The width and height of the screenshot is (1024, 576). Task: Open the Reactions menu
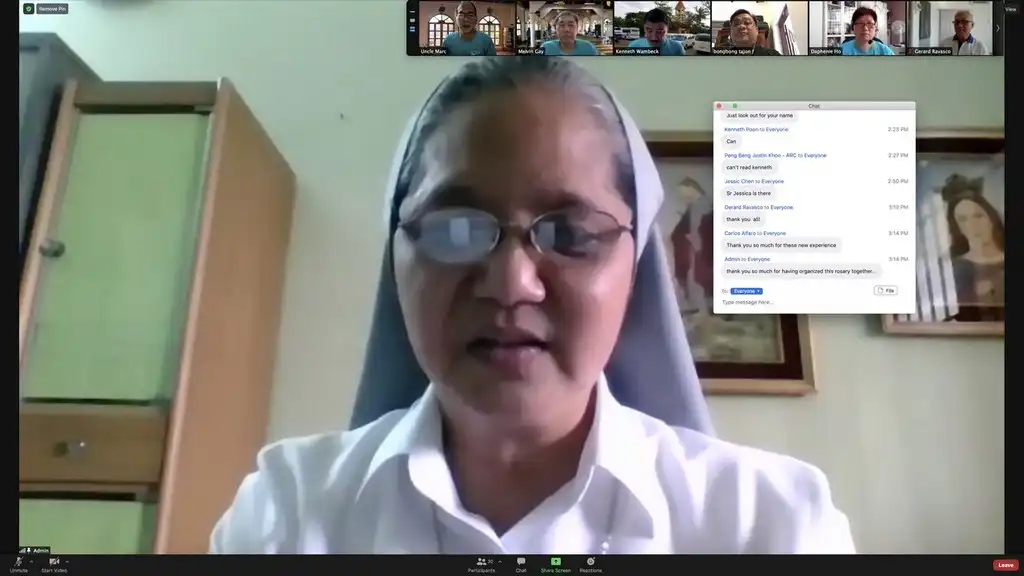590,565
